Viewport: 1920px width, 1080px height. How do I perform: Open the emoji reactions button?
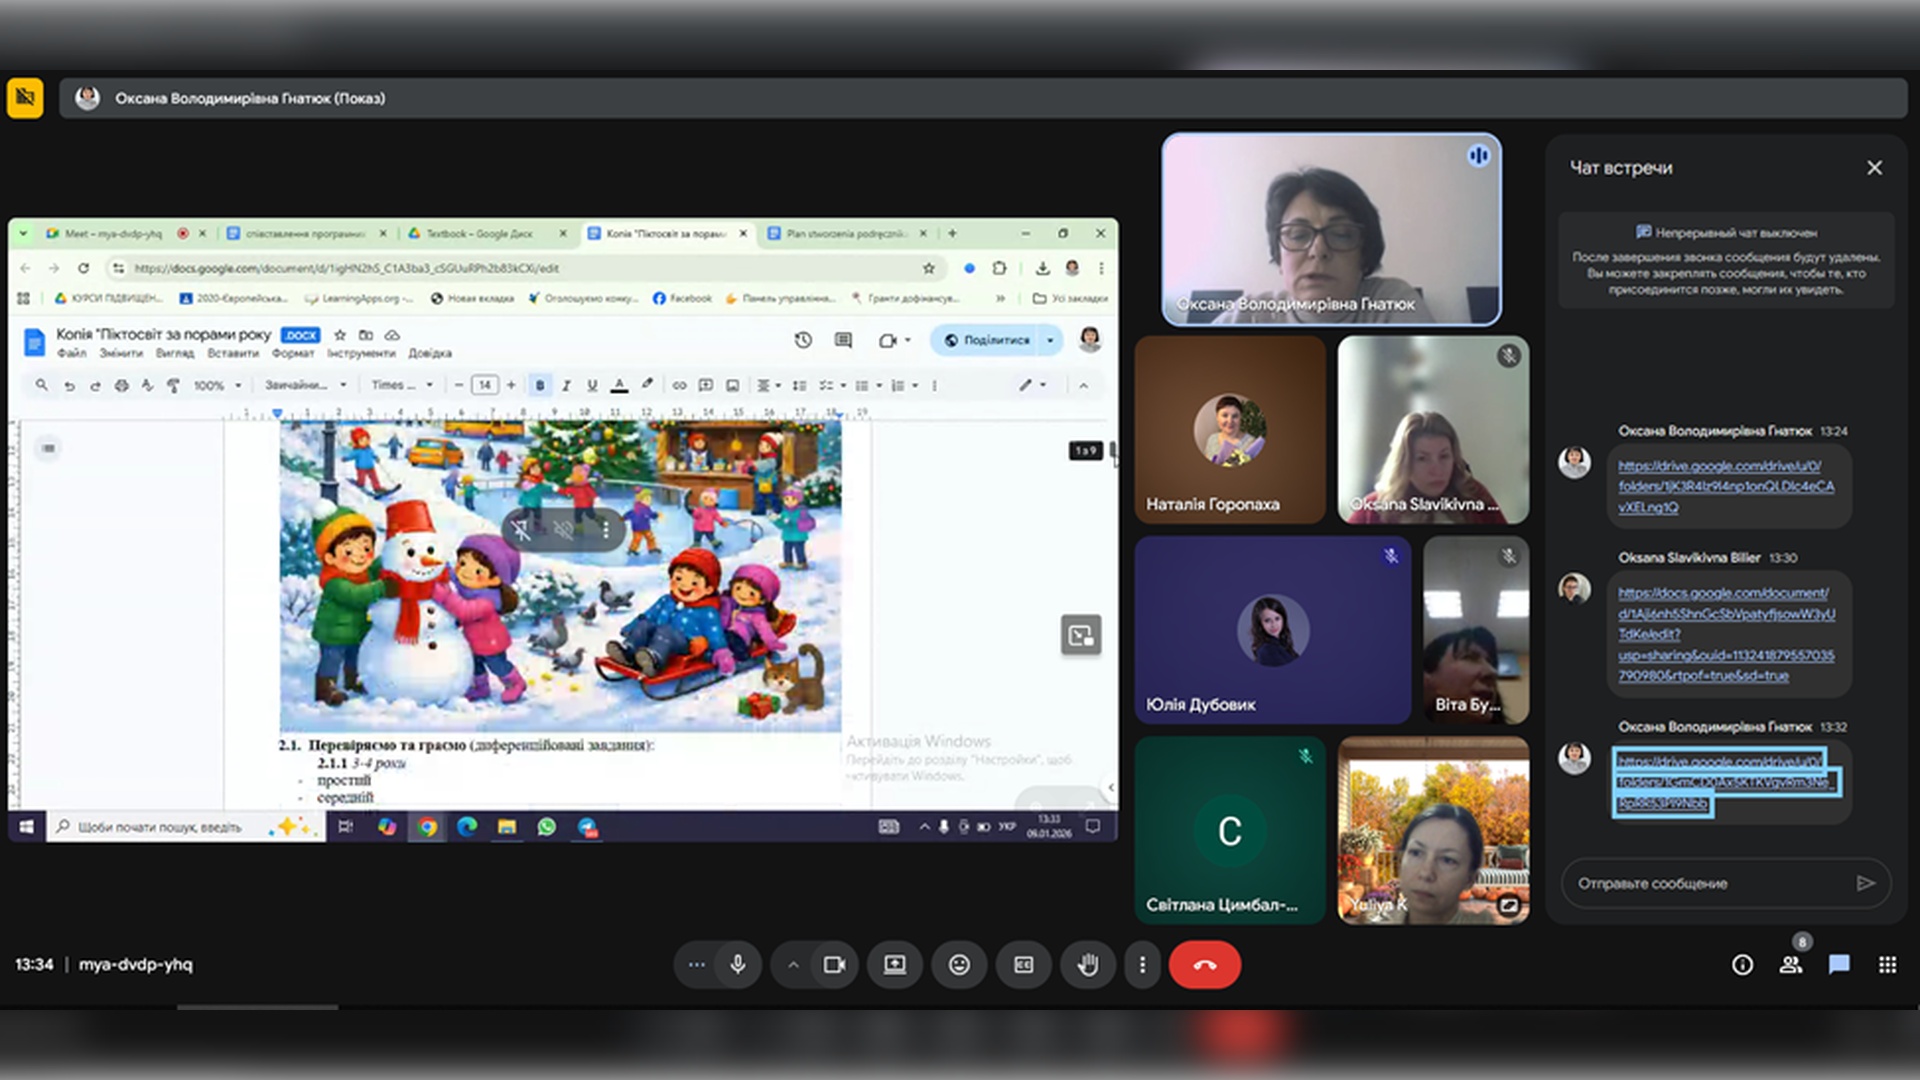pos(959,965)
